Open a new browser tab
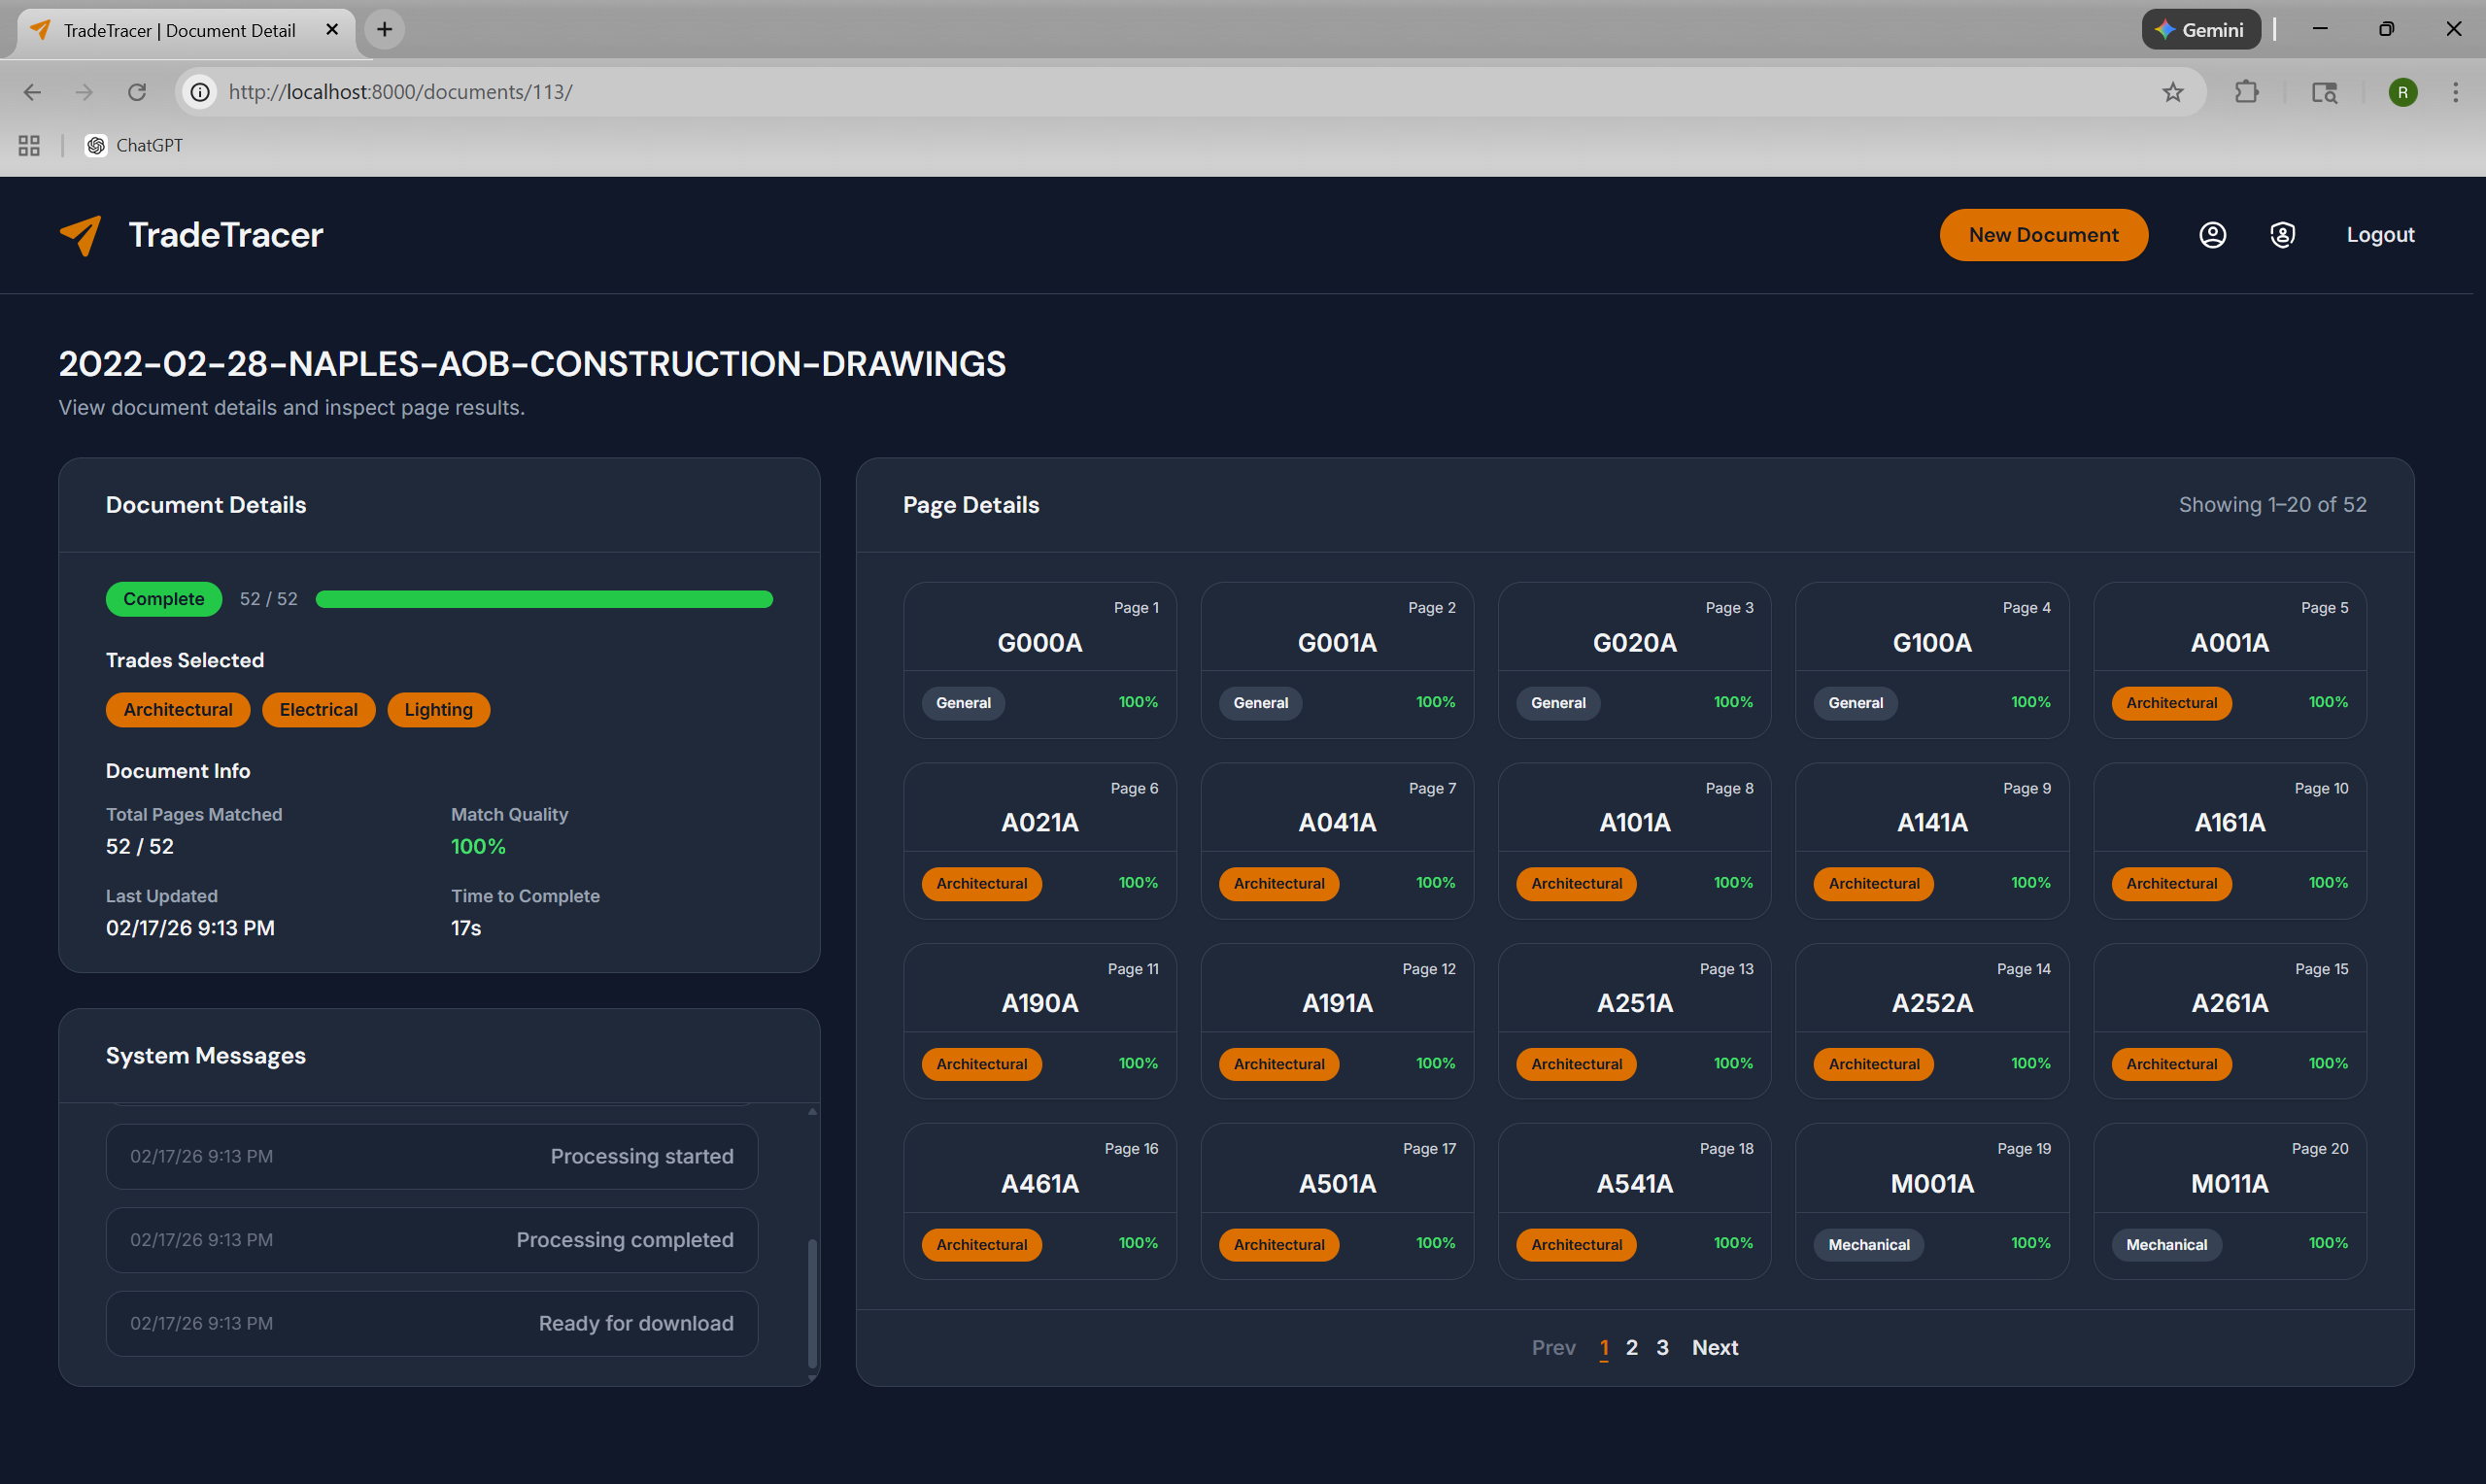This screenshot has width=2486, height=1484. (384, 29)
